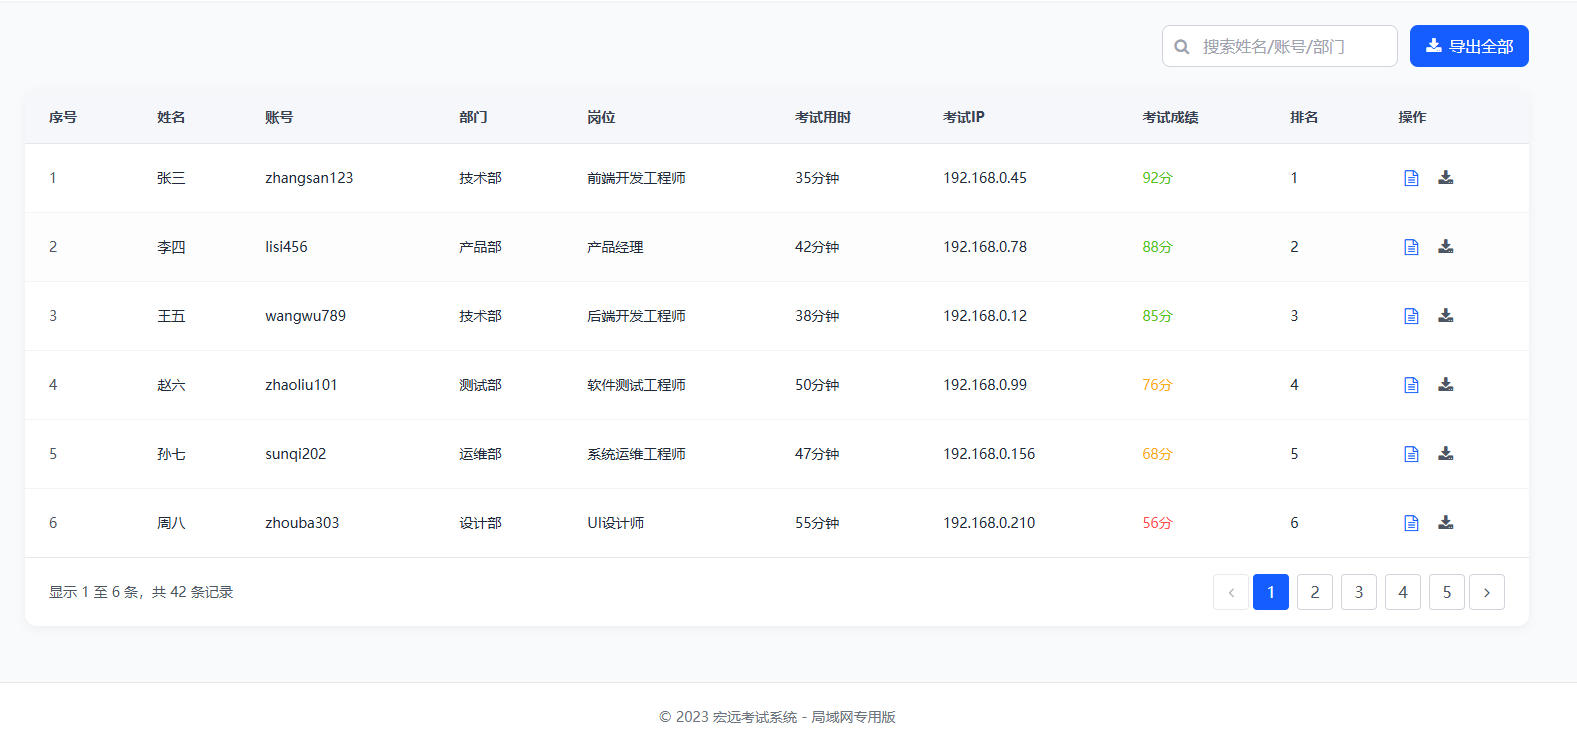This screenshot has height=738, width=1577.
Task: Click the search magnifier icon
Action: coord(1182,47)
